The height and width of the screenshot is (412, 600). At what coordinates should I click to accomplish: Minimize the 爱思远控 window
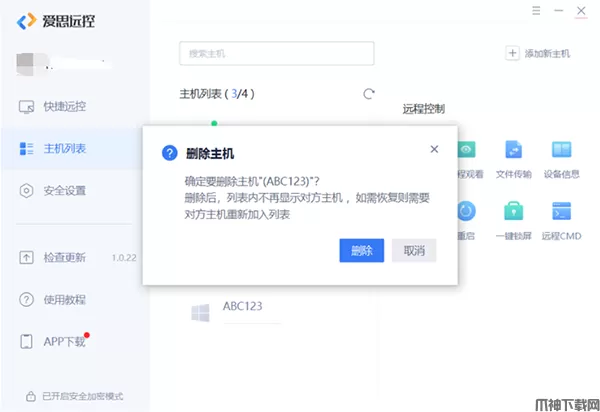559,11
